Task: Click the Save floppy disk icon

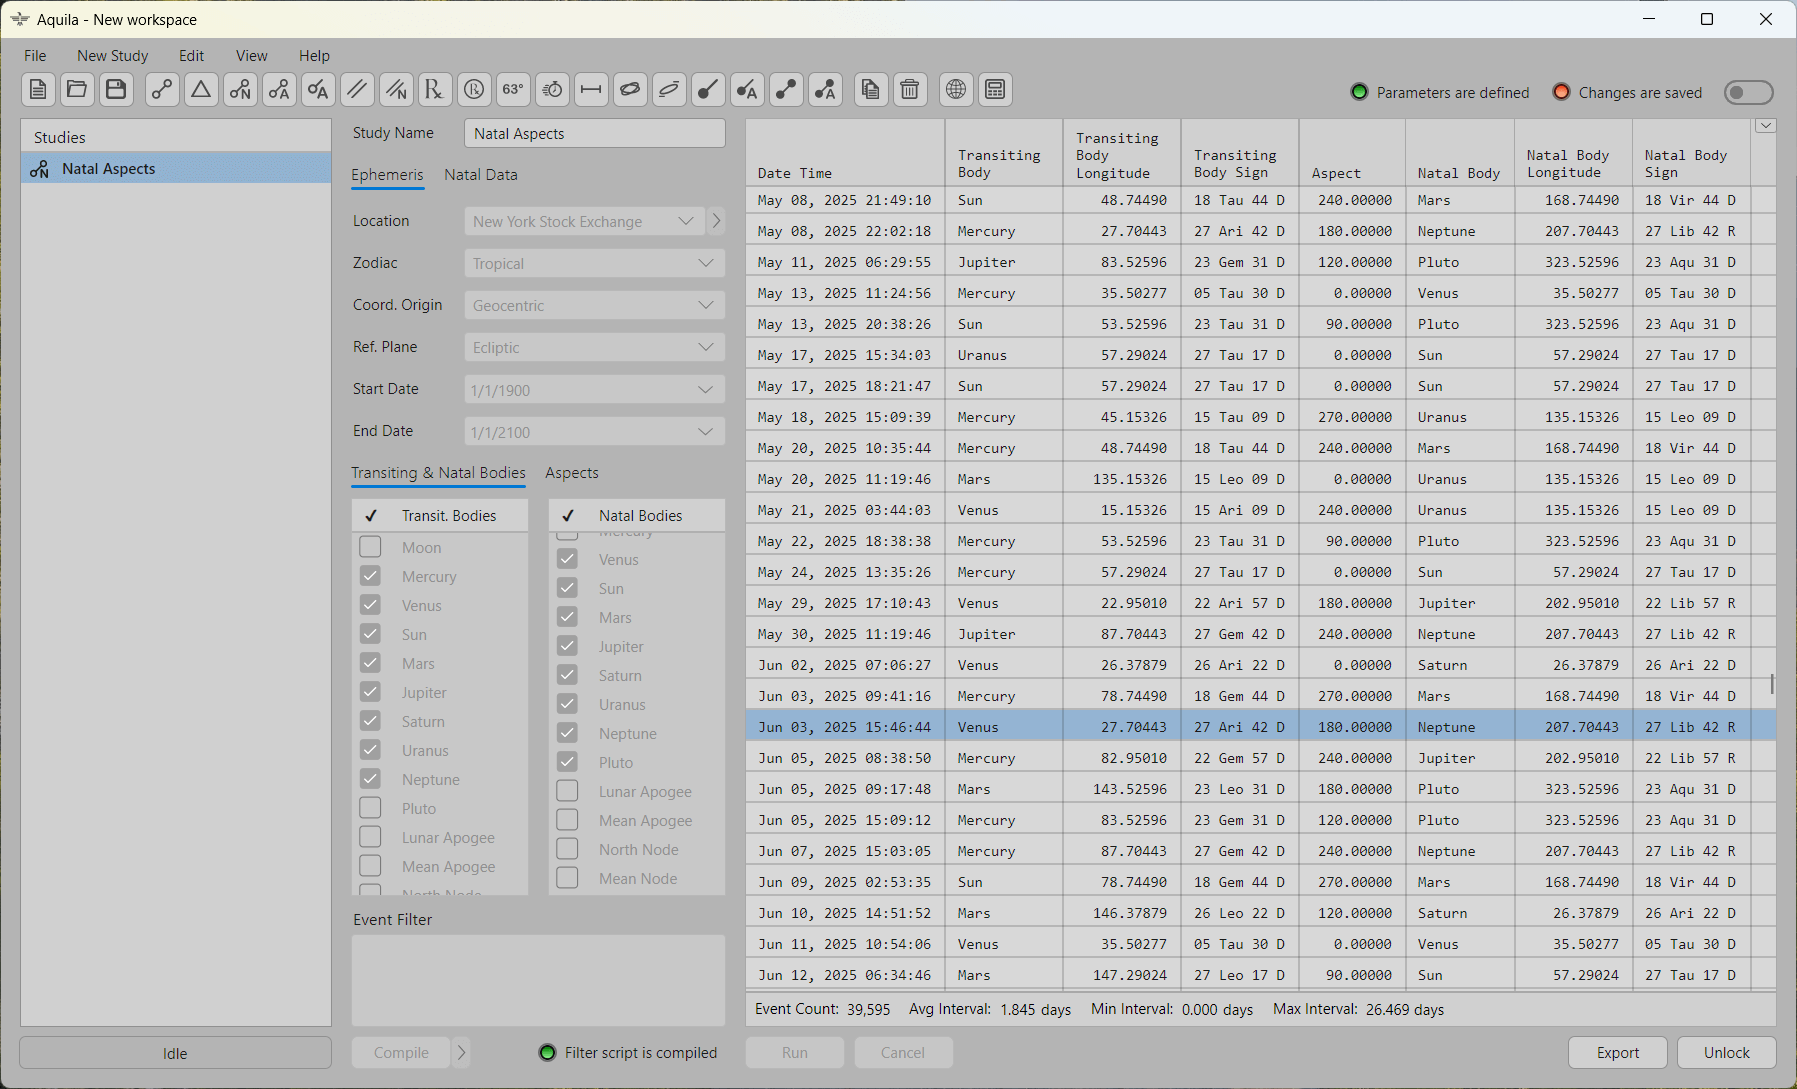Action: [x=116, y=90]
